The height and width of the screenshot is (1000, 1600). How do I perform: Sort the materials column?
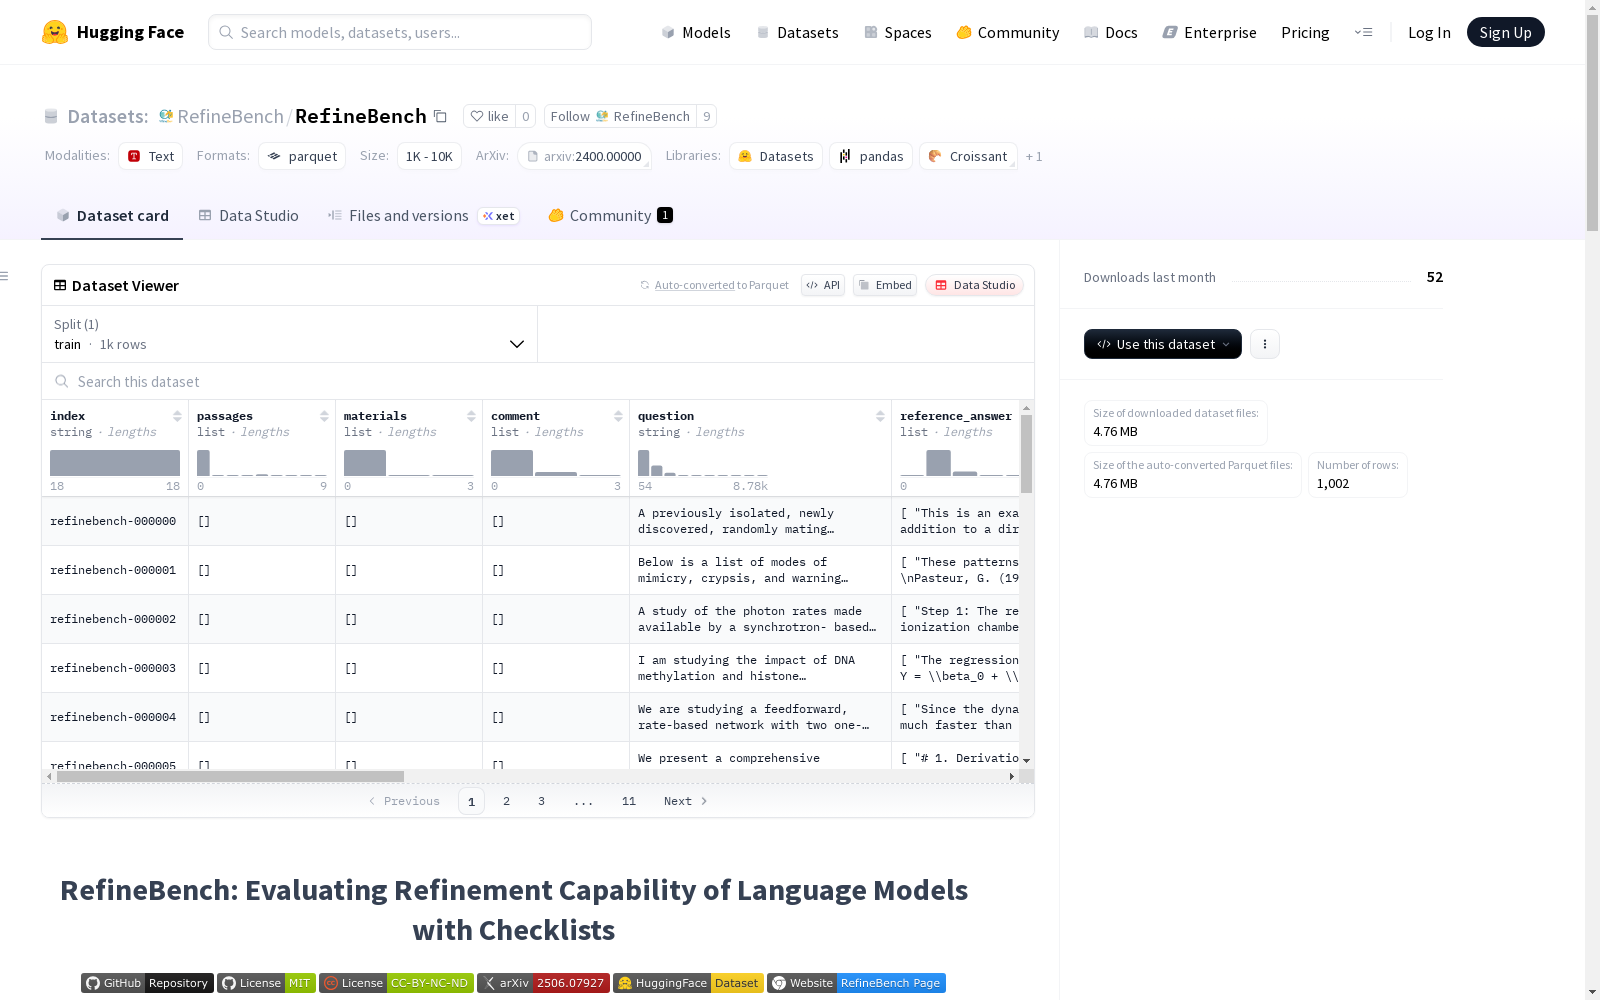471,416
